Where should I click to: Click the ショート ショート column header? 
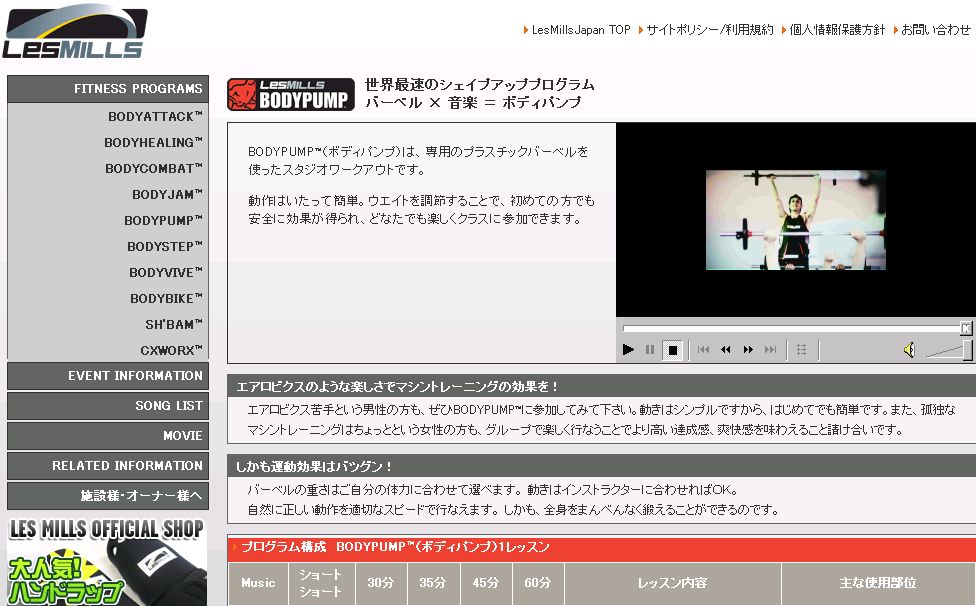click(321, 583)
